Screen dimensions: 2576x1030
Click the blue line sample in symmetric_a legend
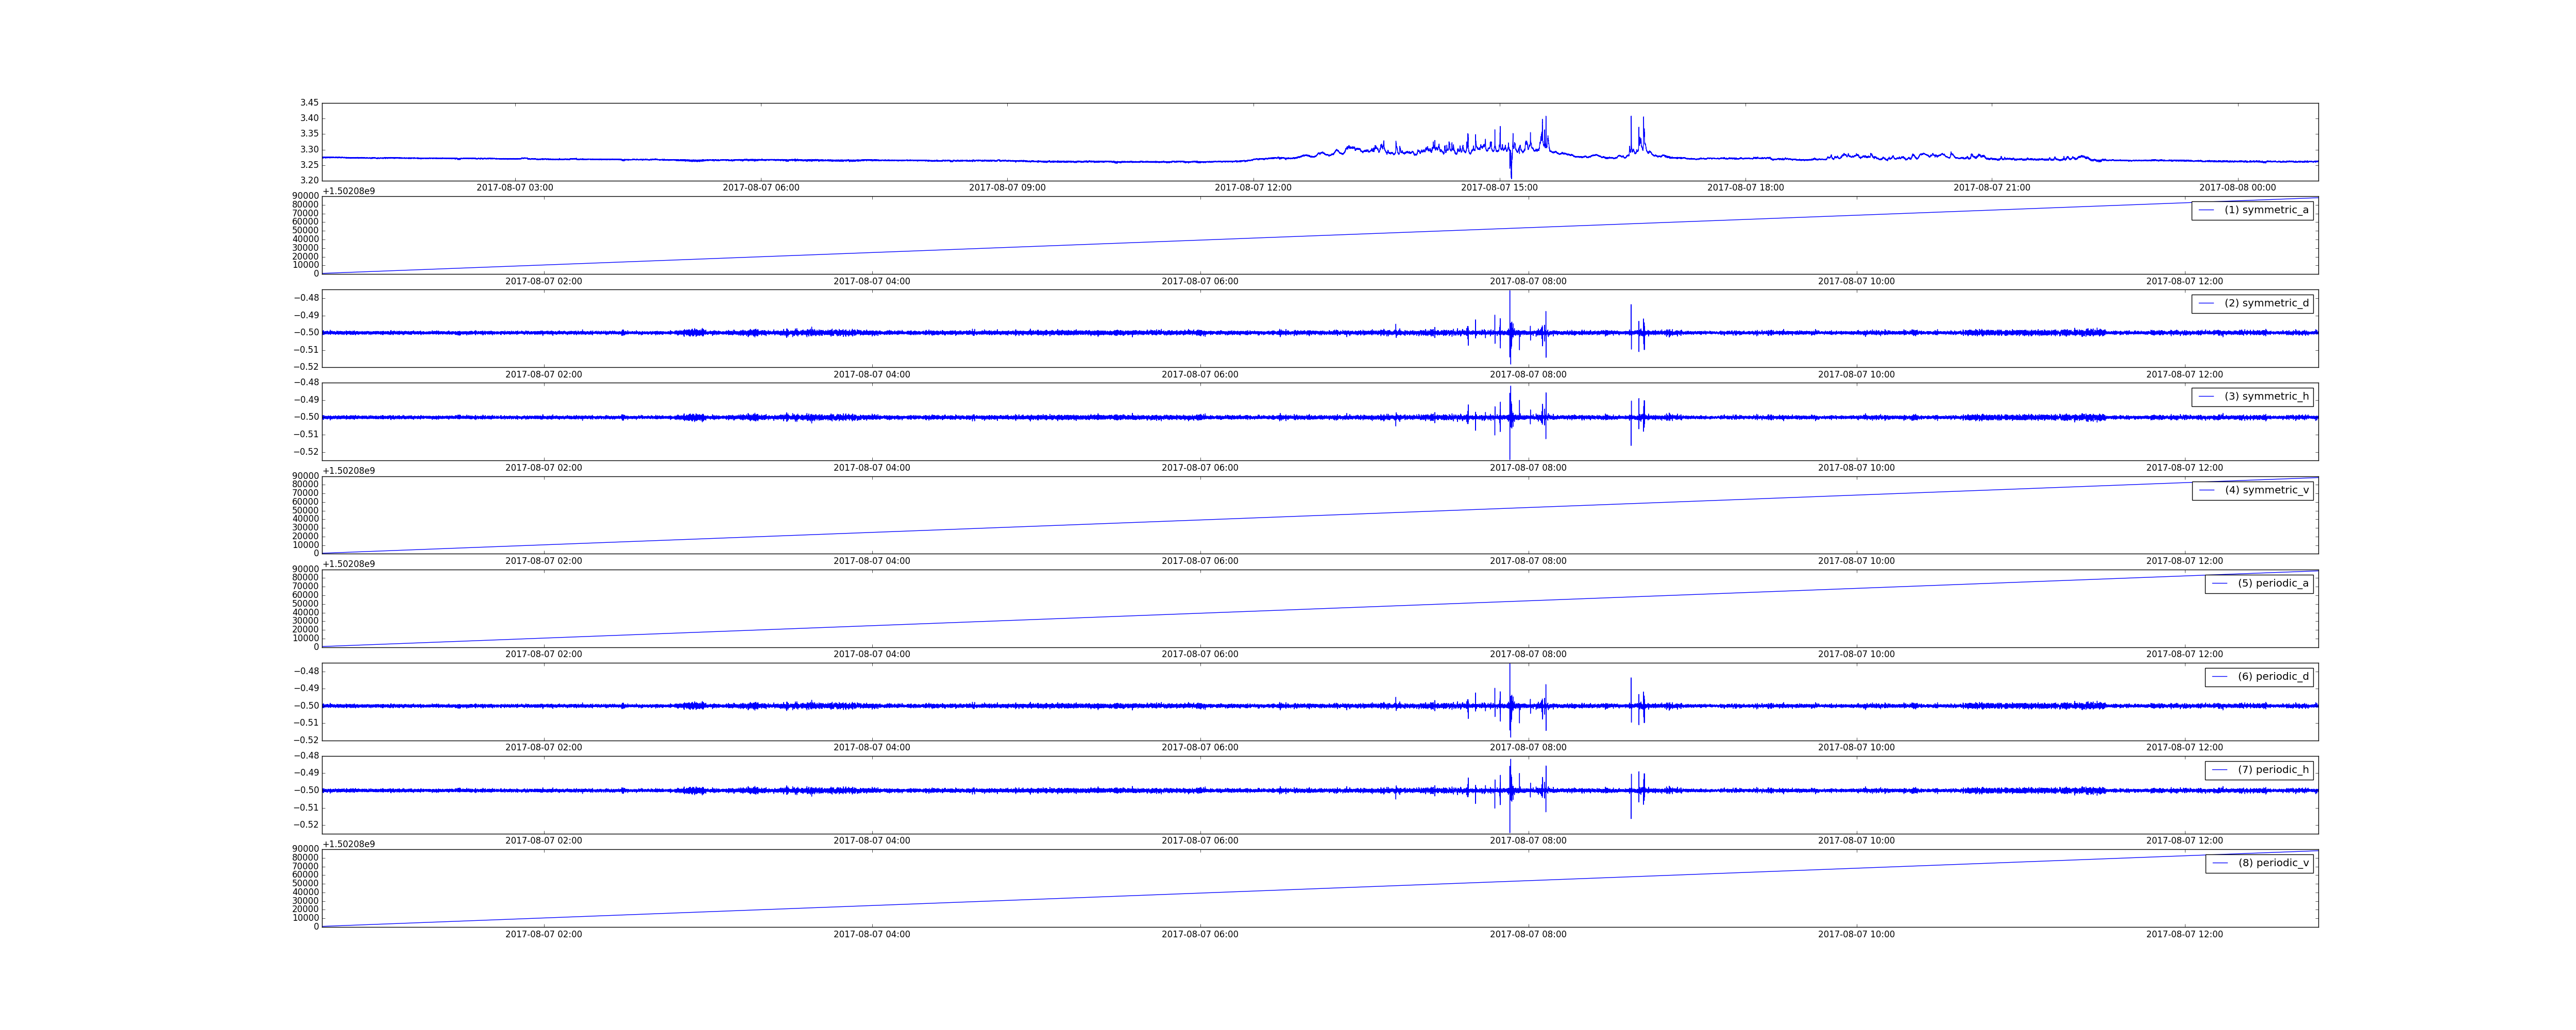pos(2207,210)
